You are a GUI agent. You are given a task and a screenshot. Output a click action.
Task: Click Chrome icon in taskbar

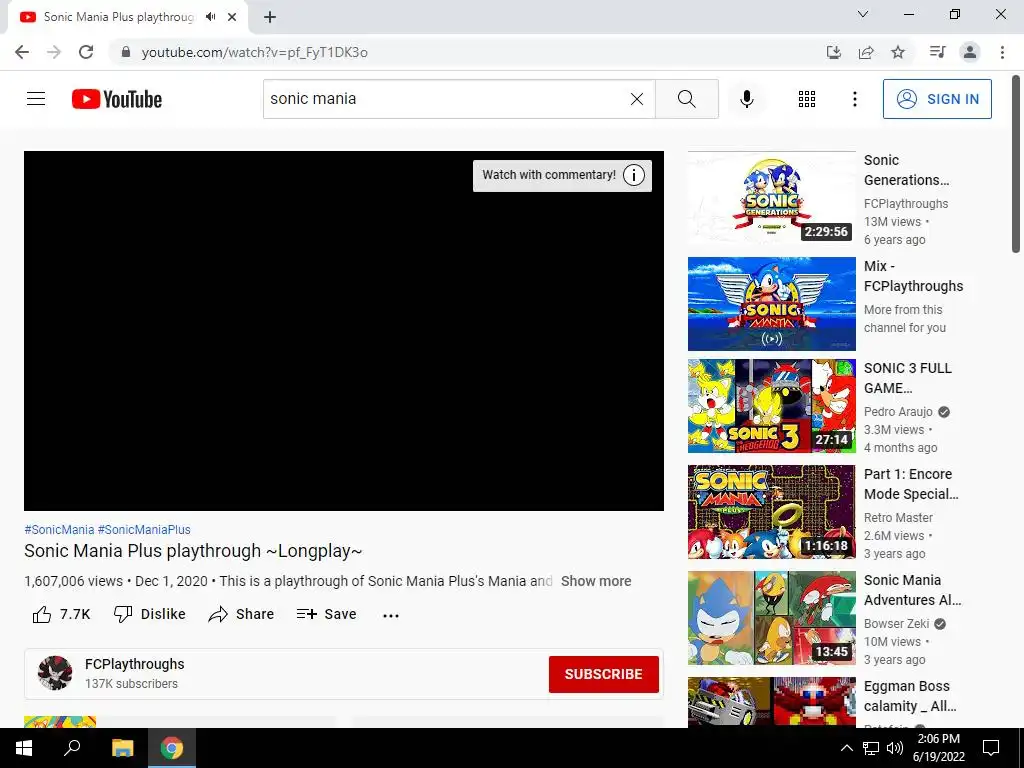pyautogui.click(x=172, y=748)
